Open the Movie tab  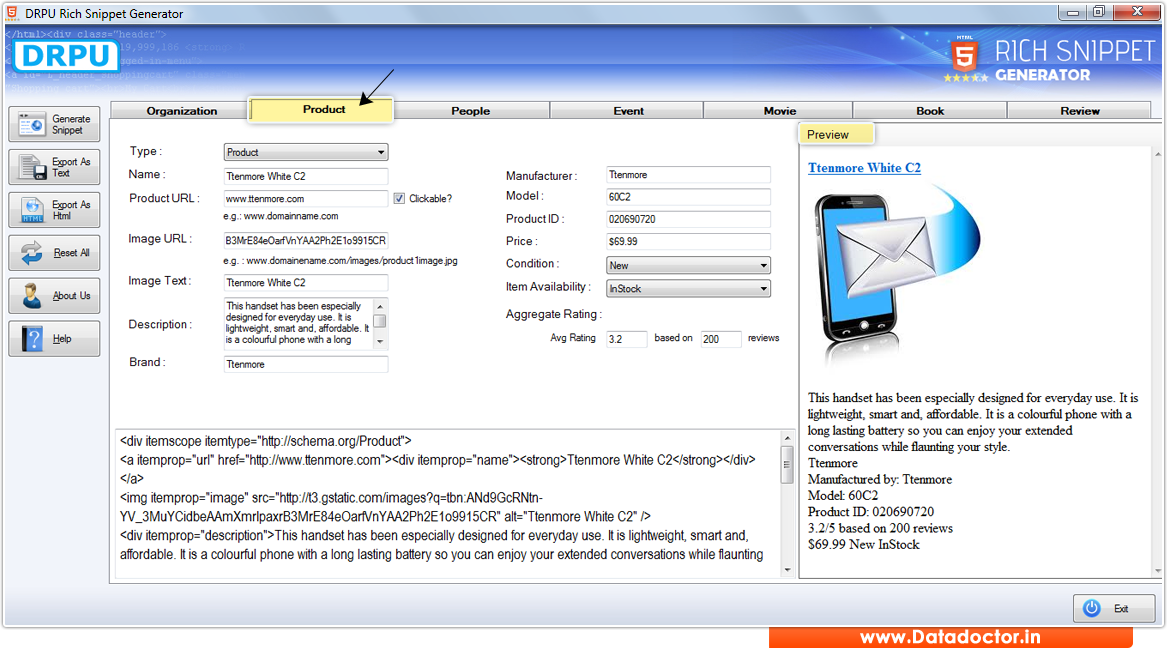(779, 111)
